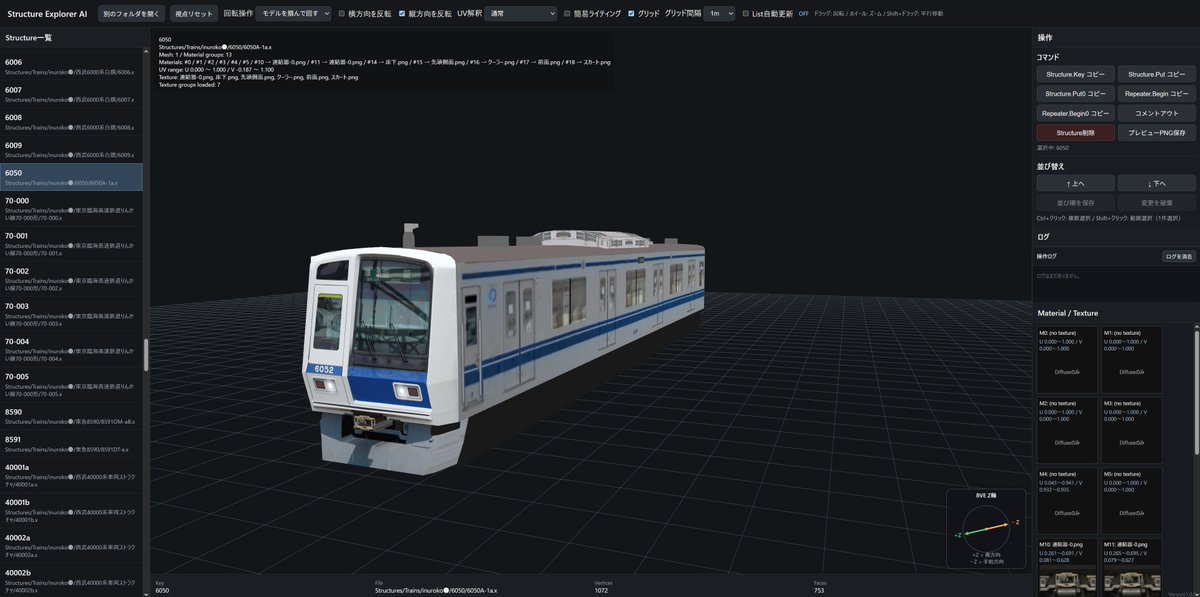Click the M3 (no texture) material card

point(1132,430)
